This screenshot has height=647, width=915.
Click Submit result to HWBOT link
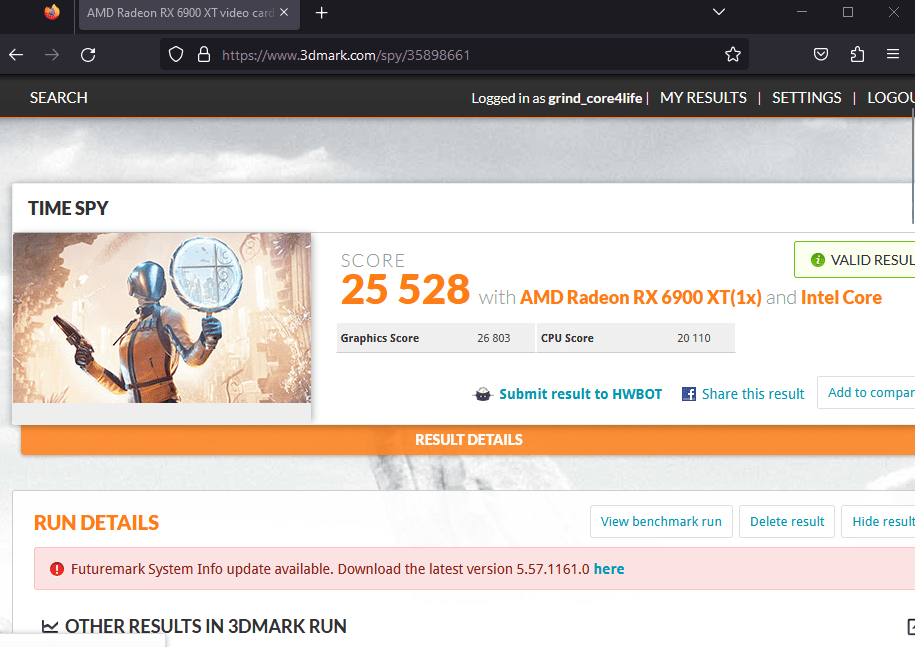[x=581, y=394]
